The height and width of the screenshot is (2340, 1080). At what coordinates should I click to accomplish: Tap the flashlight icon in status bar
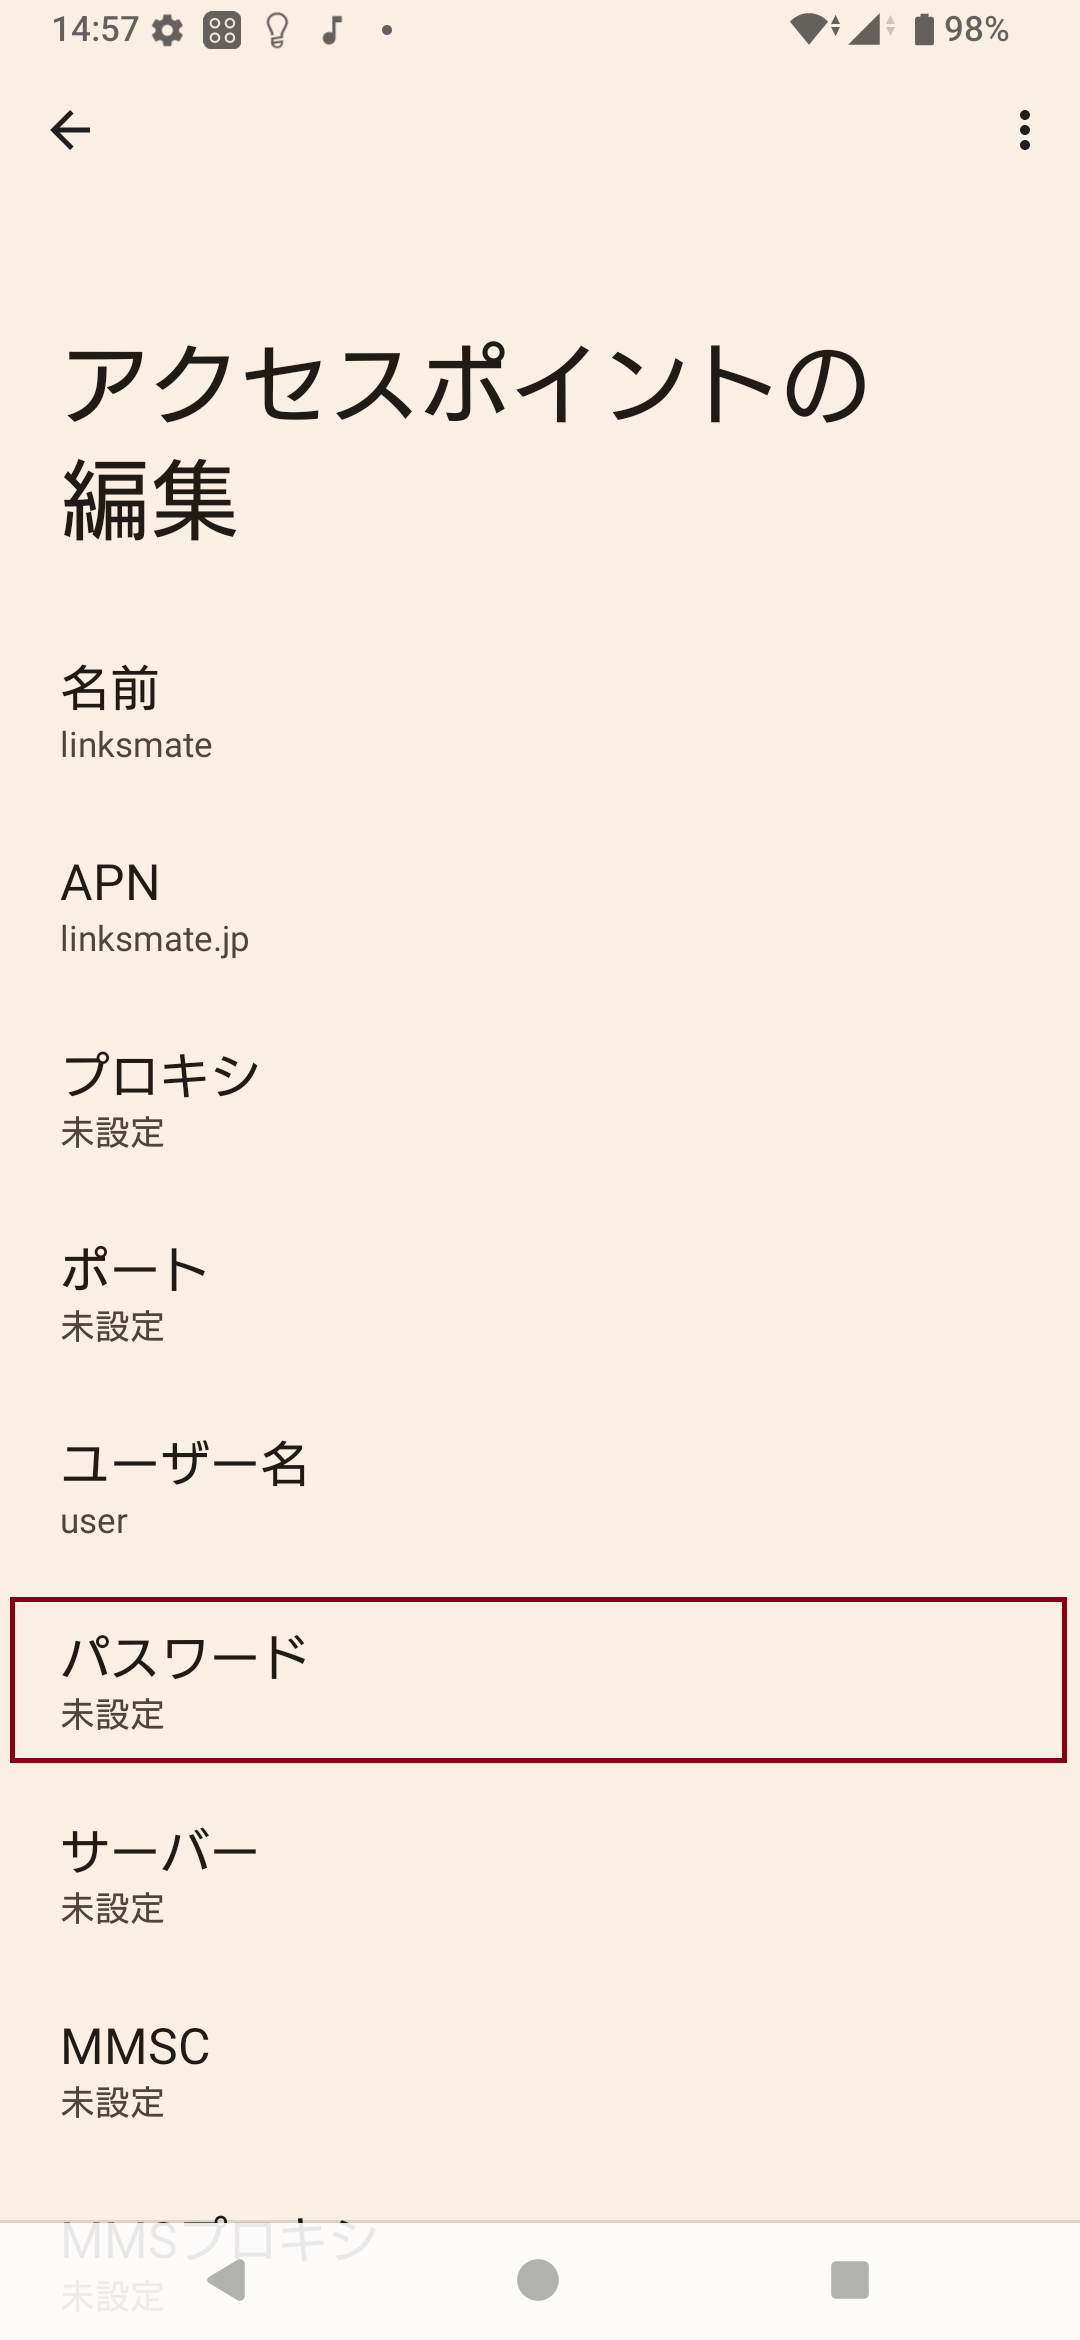[276, 30]
